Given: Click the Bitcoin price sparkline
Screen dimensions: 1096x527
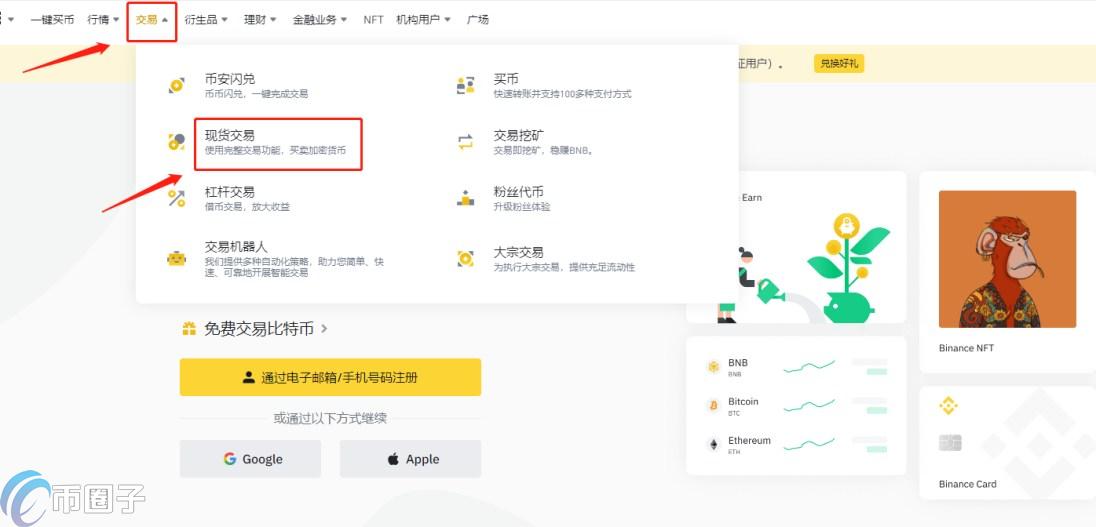Looking at the screenshot, I should click(x=809, y=405).
